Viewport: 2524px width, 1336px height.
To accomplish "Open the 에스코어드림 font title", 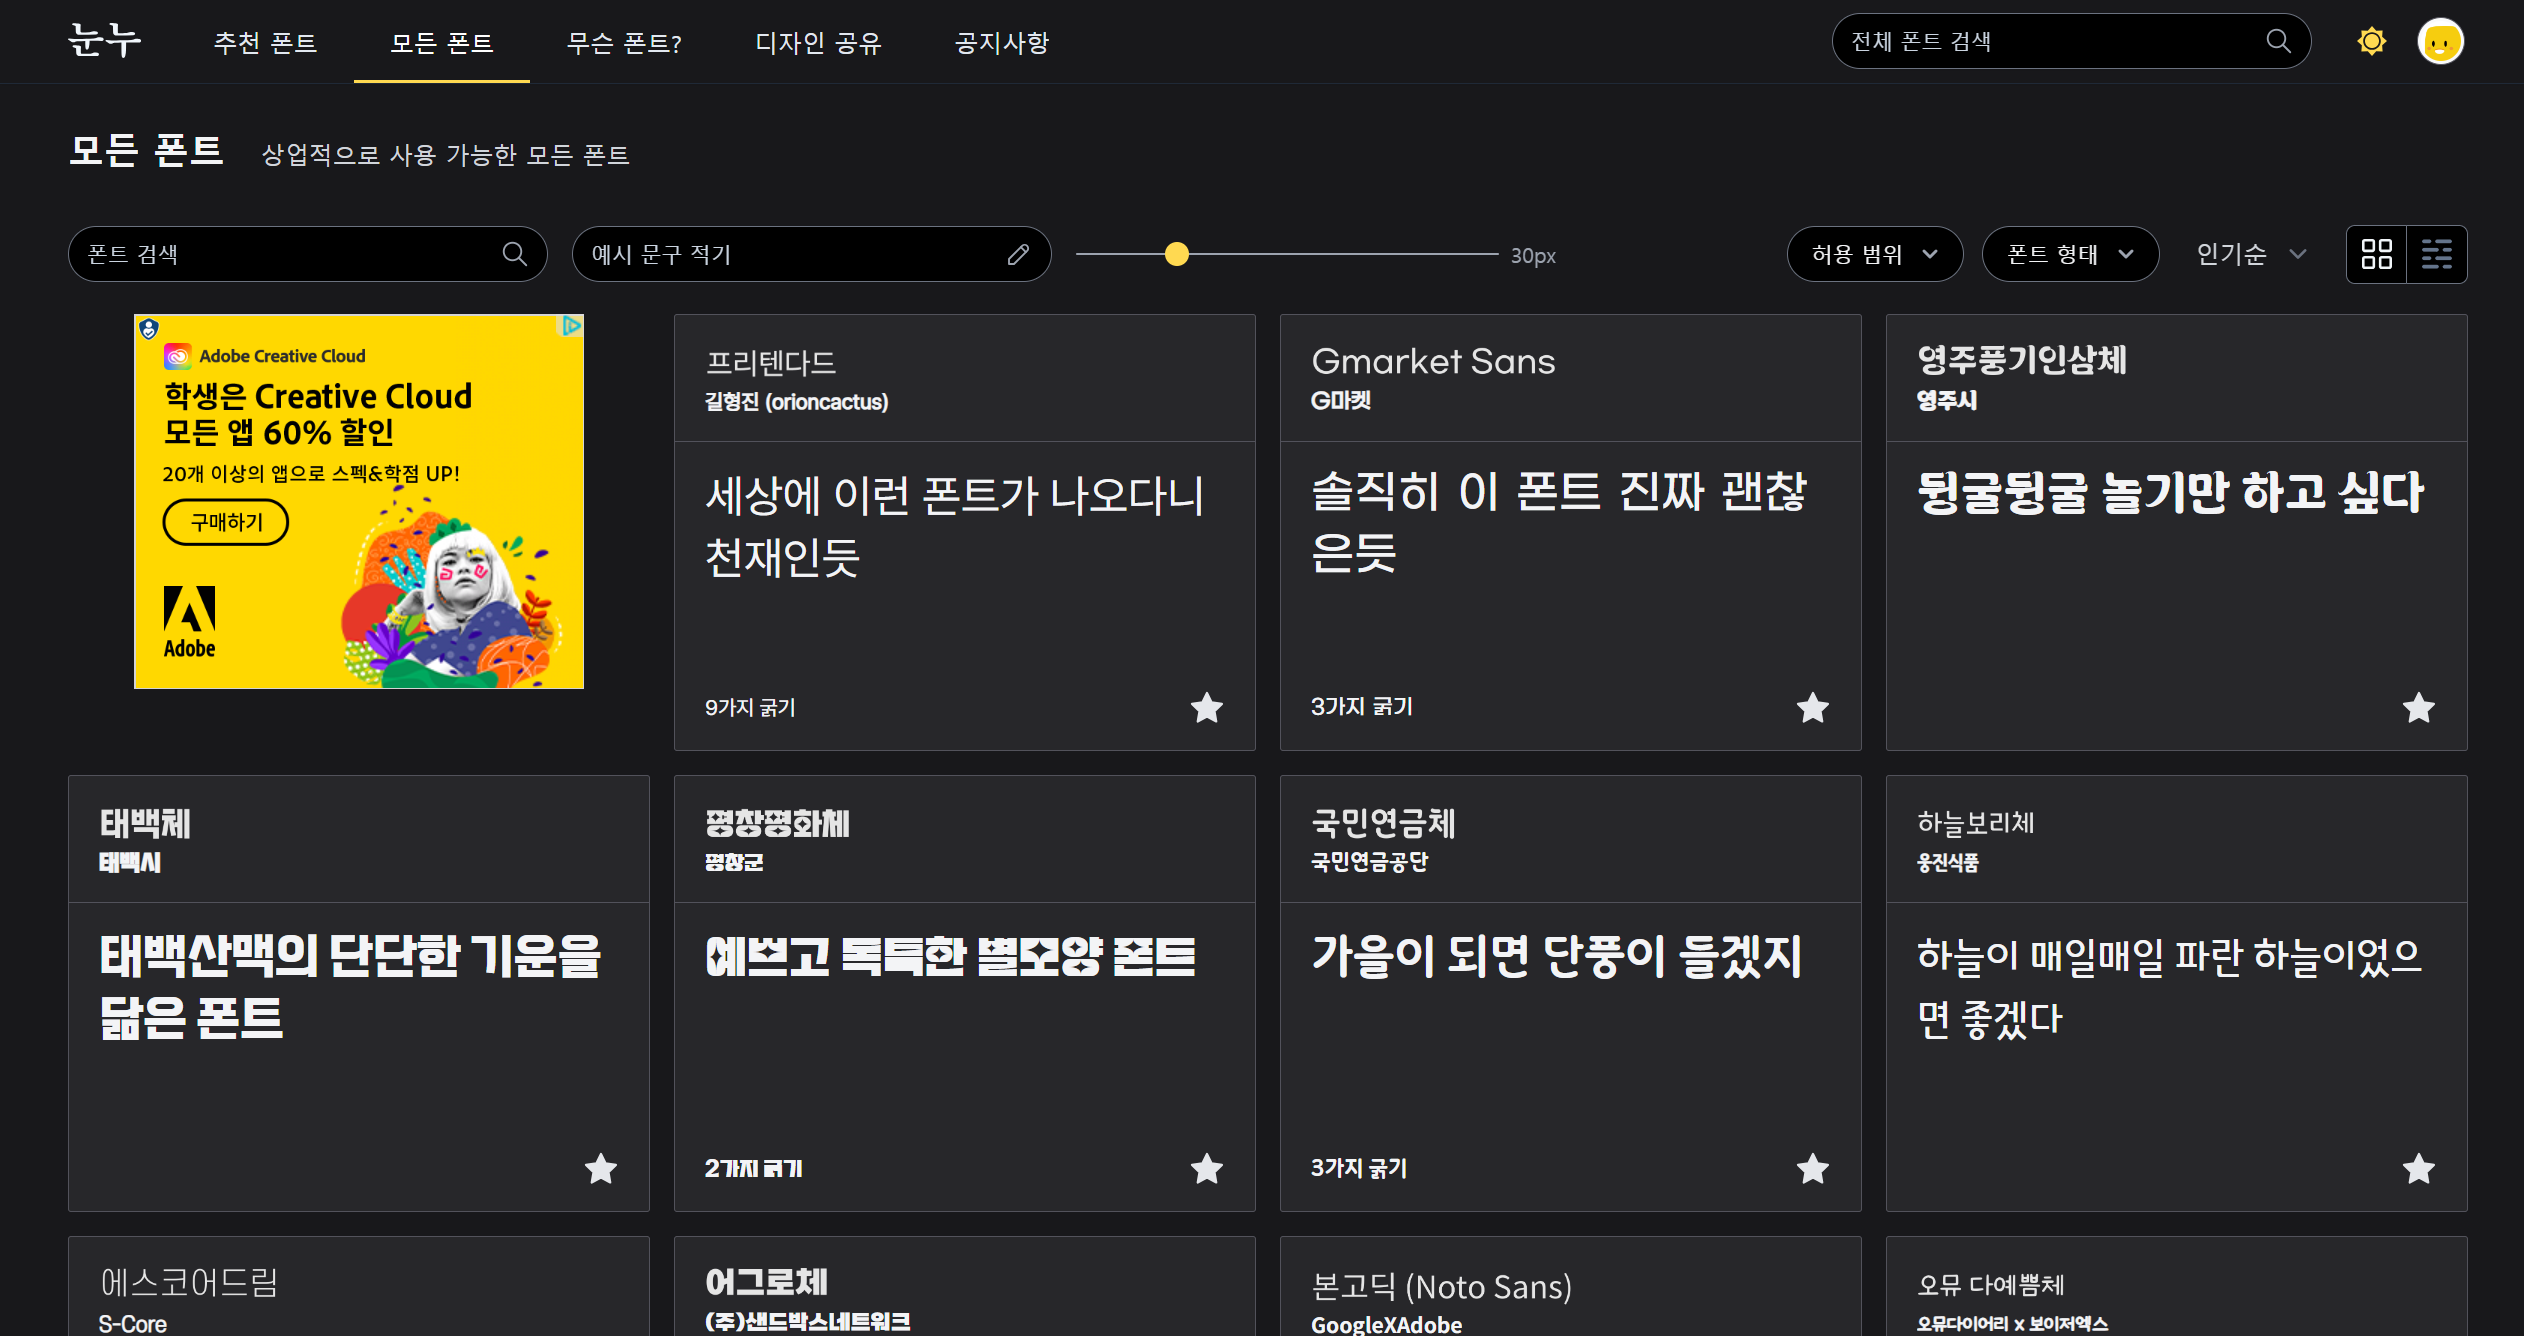I will 188,1282.
